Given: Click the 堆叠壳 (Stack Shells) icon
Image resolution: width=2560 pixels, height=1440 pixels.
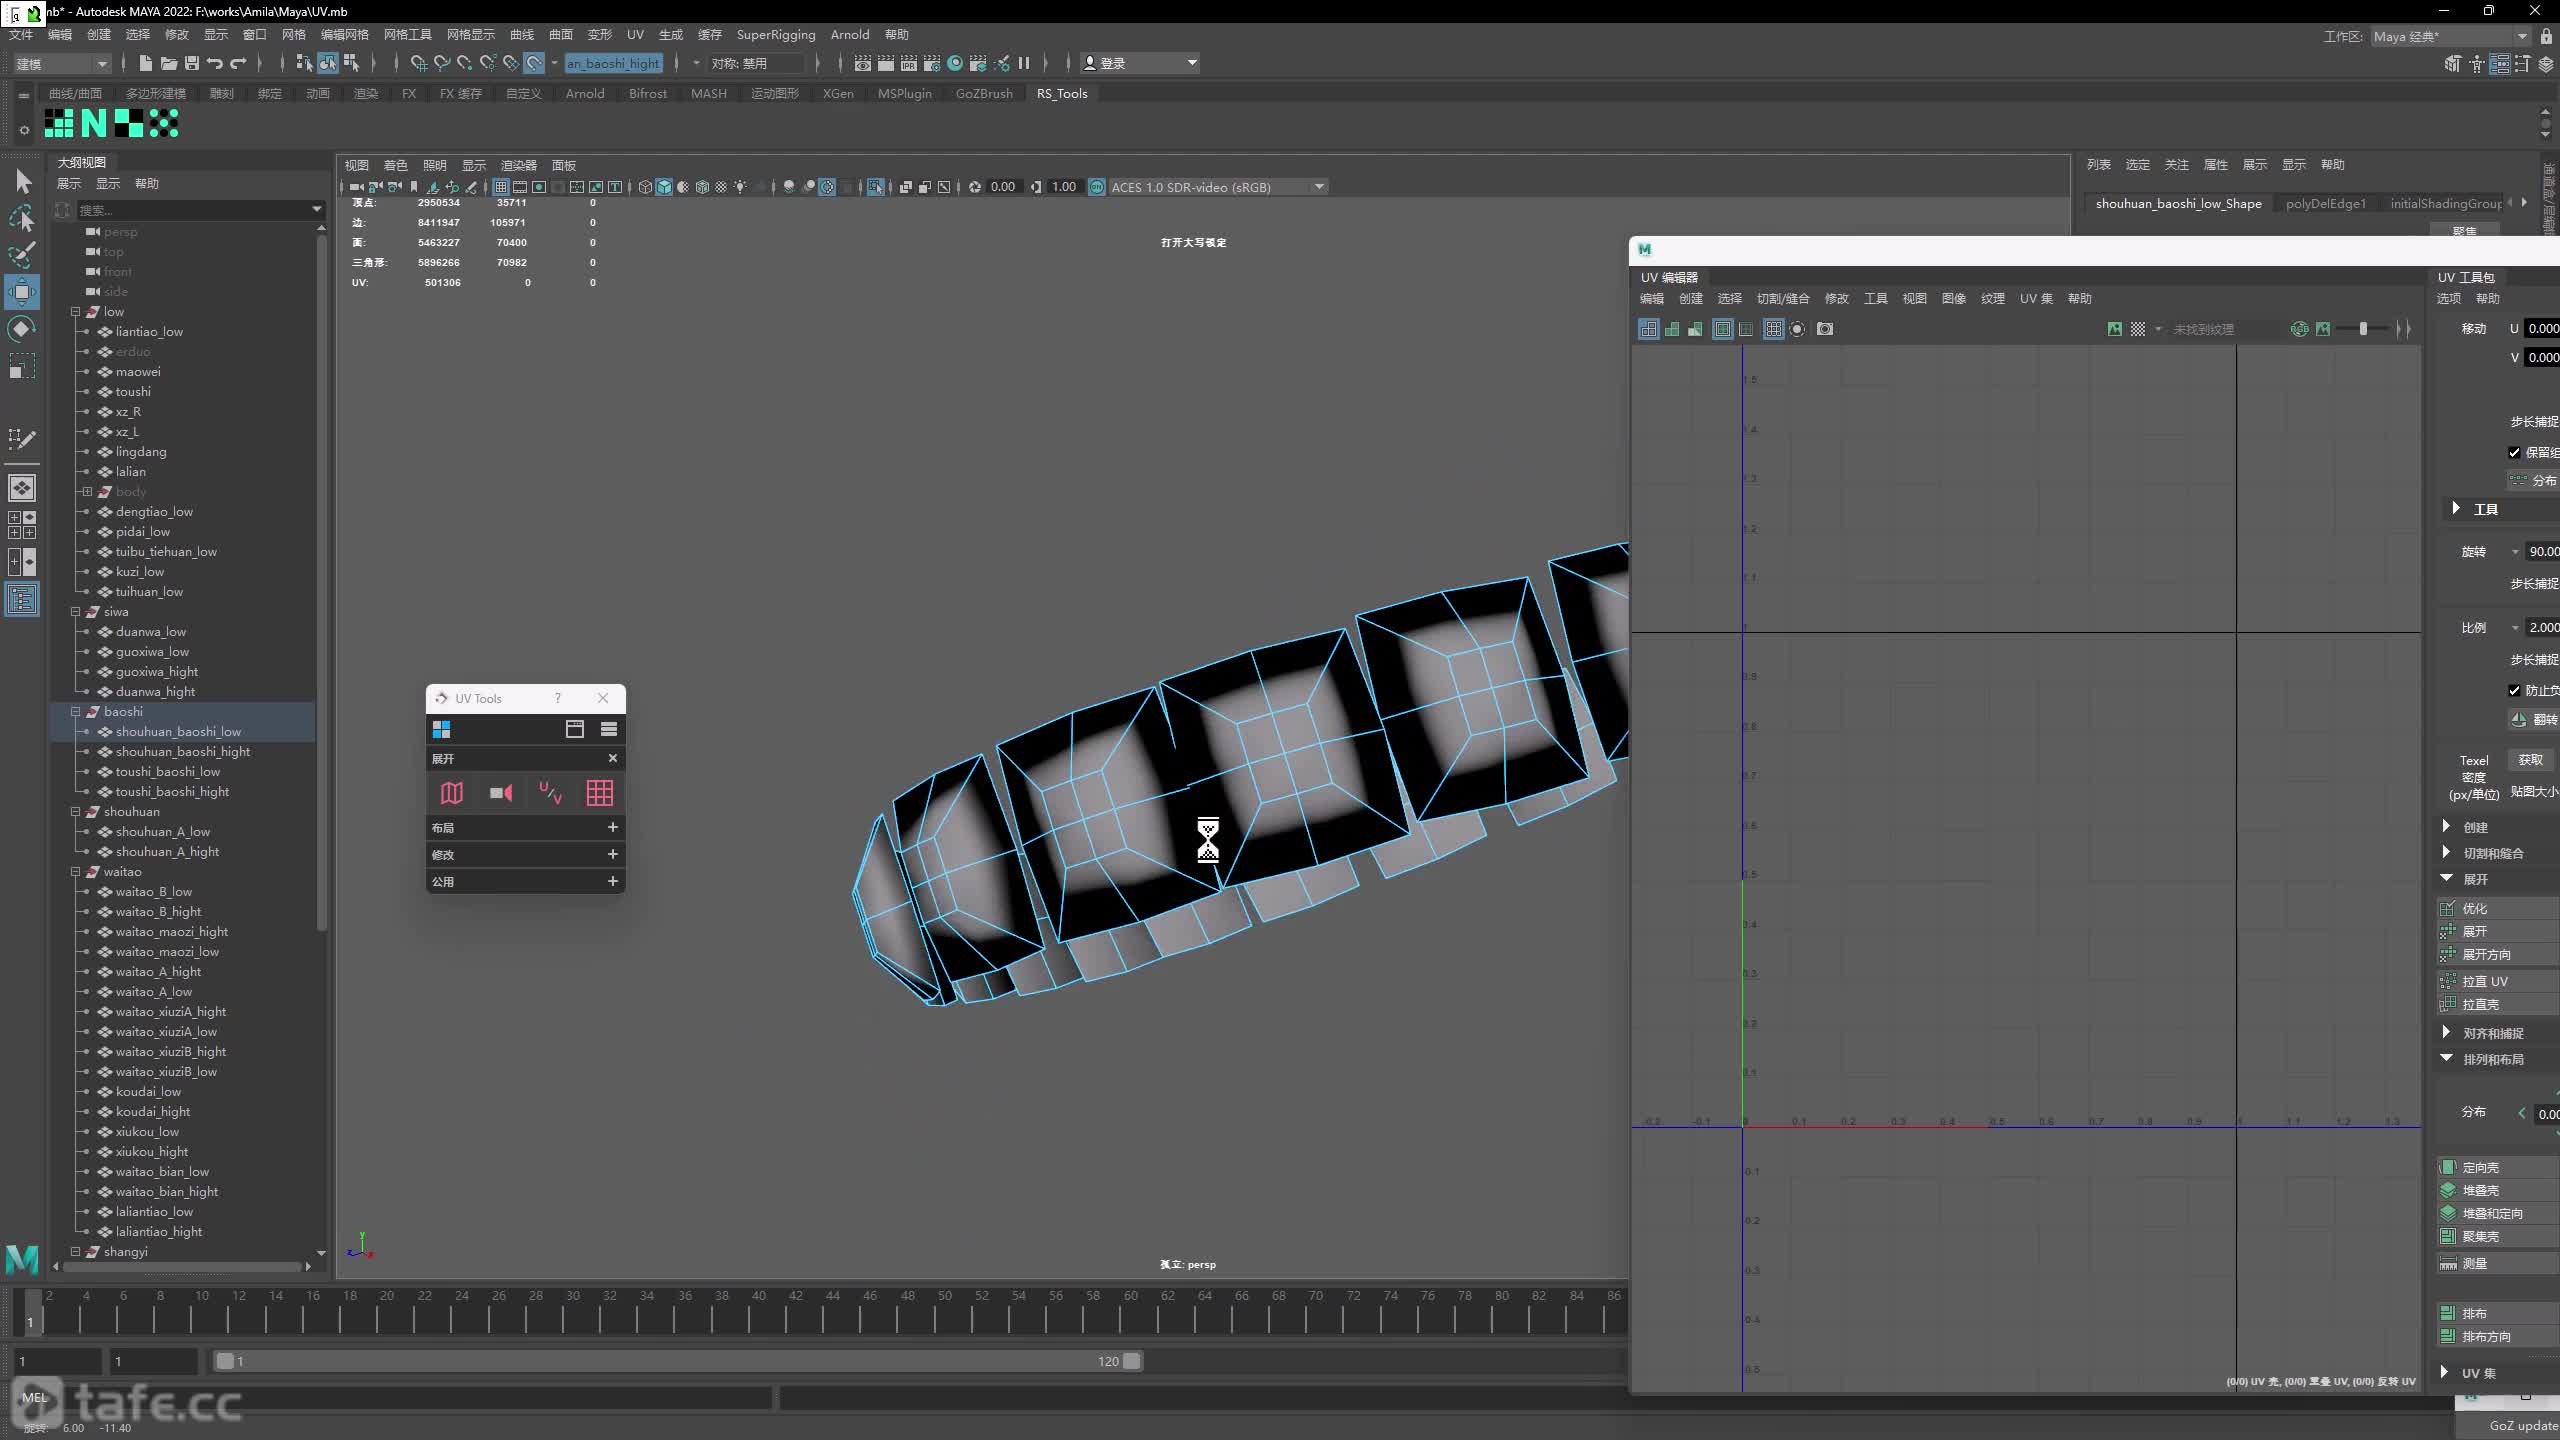Looking at the screenshot, I should click(2448, 1190).
